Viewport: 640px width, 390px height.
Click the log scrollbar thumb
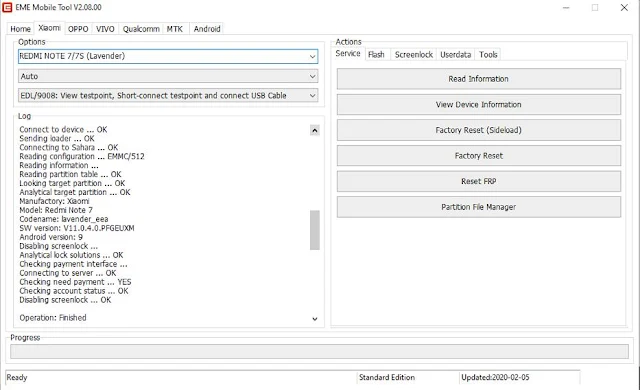tap(315, 230)
